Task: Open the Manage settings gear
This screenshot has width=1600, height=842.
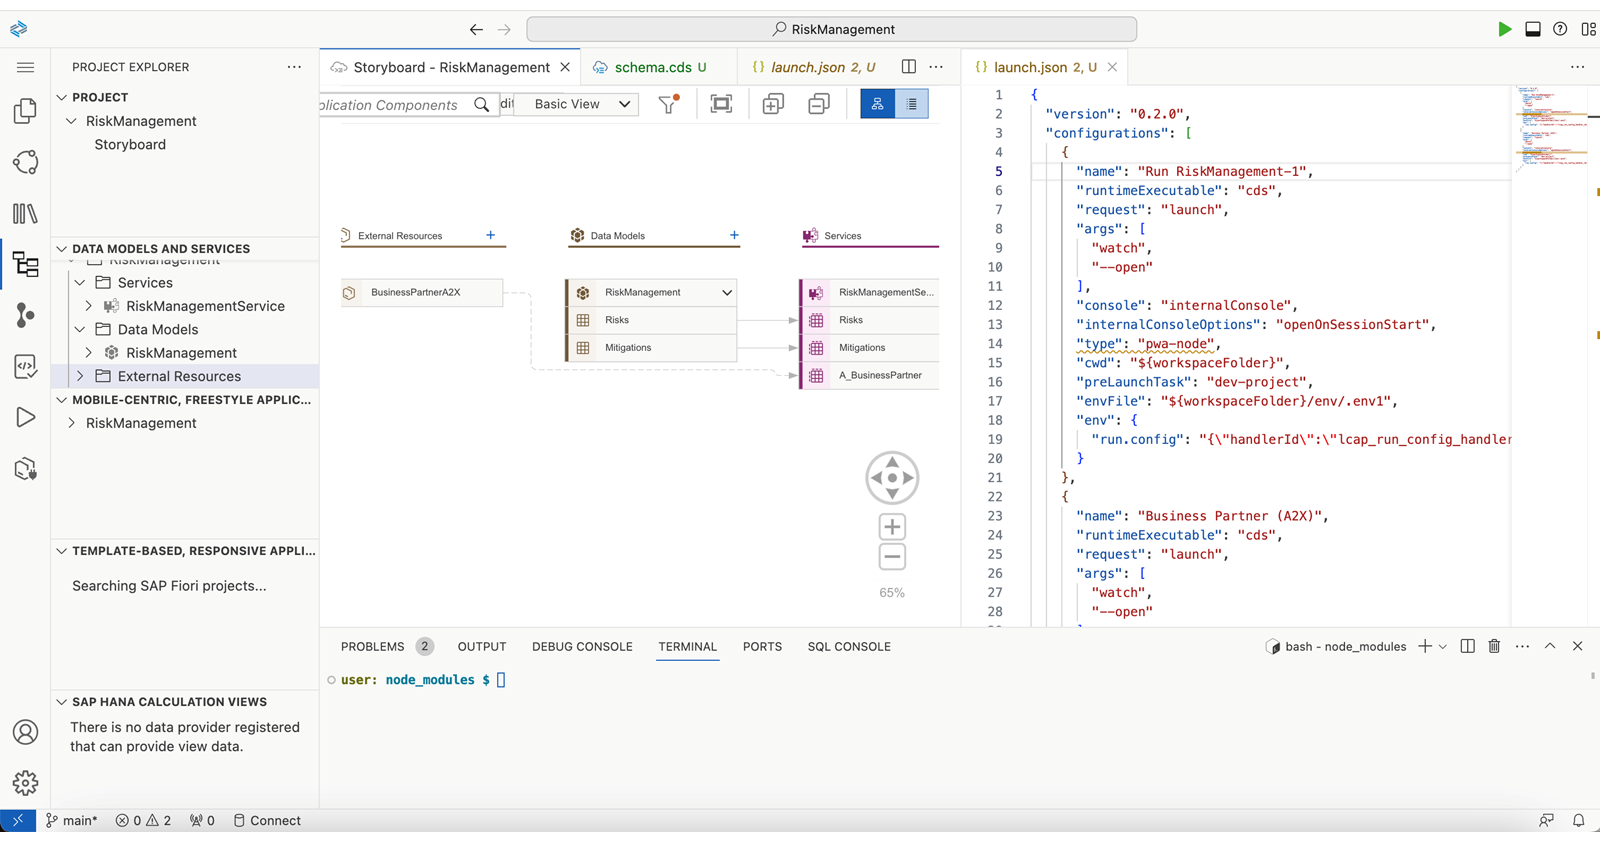Action: coord(26,783)
